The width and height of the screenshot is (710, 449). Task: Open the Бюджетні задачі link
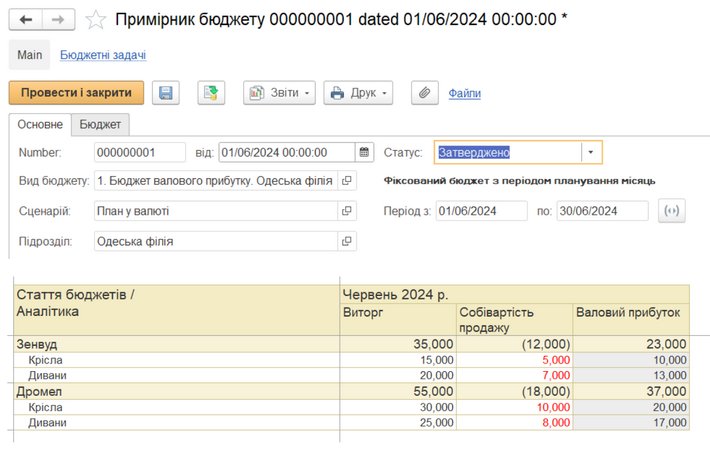[x=103, y=55]
